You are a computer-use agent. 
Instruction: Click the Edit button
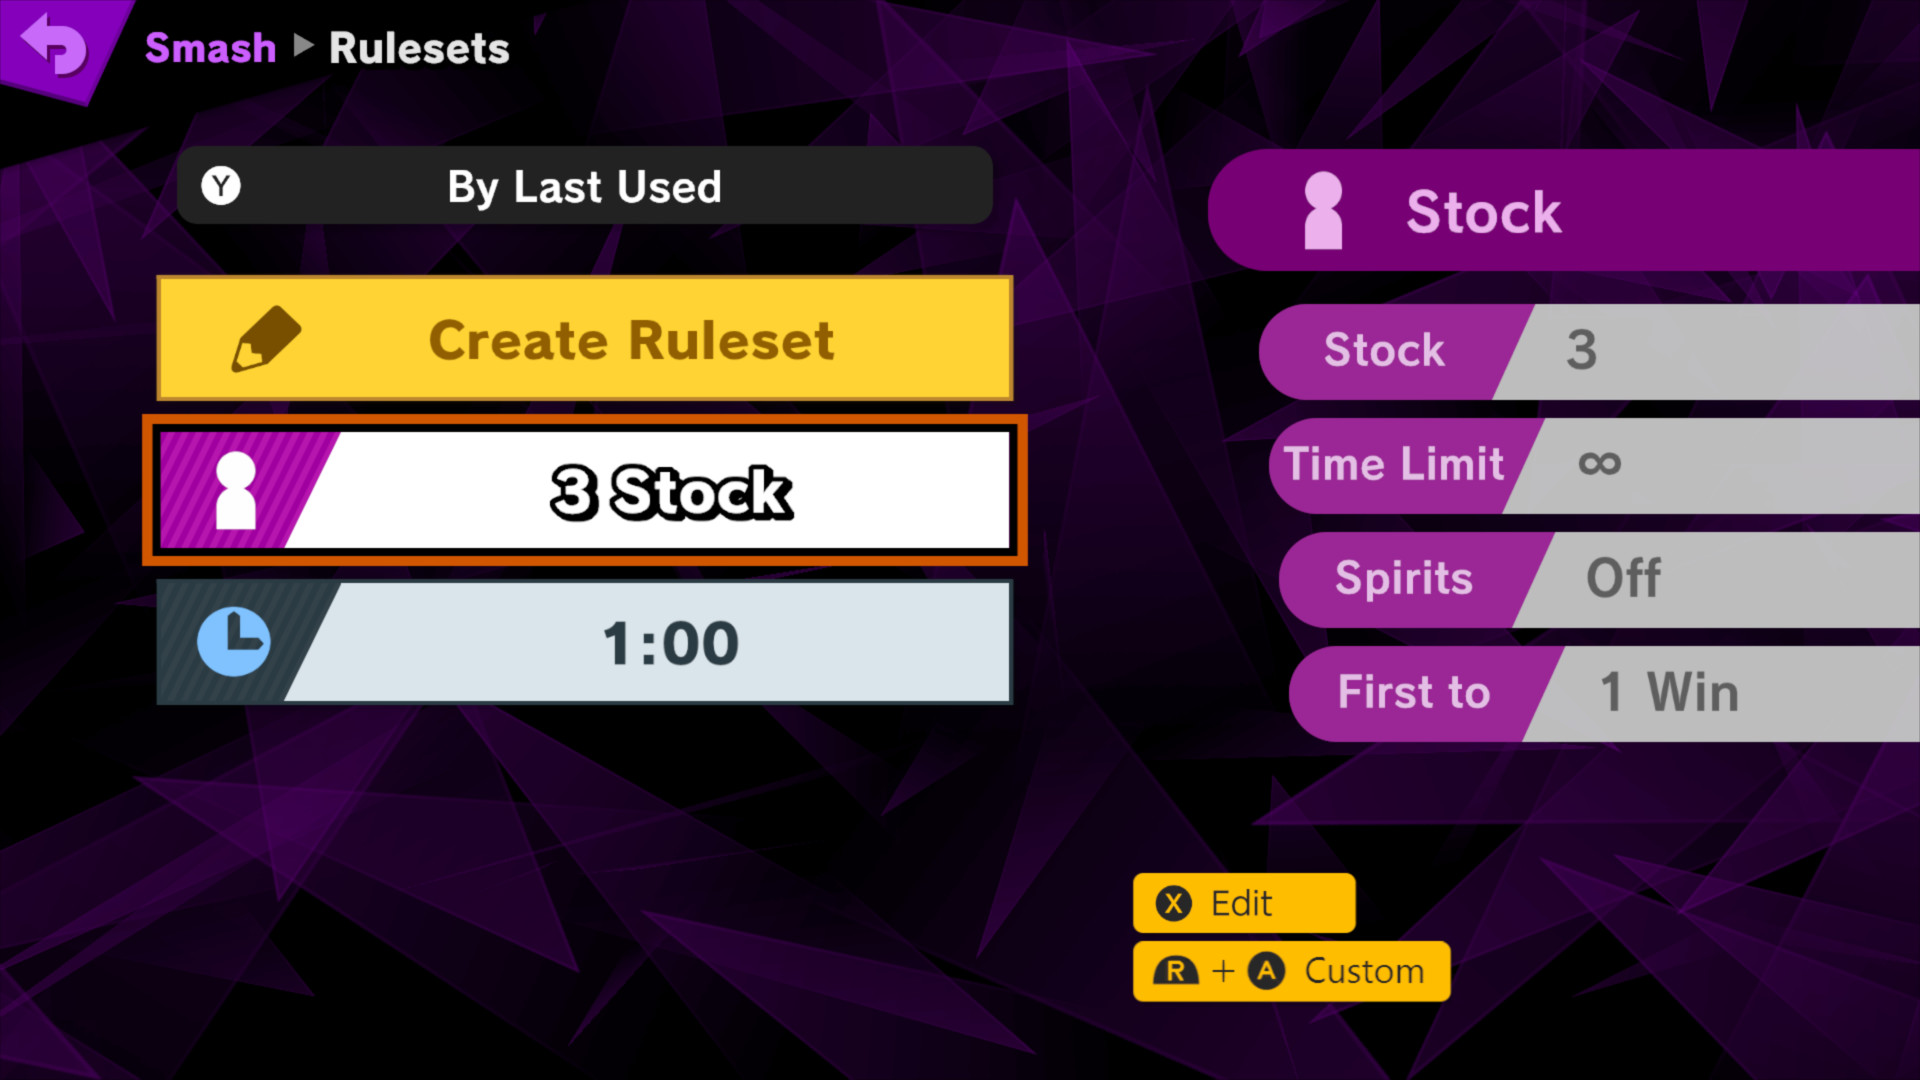[x=1242, y=903]
